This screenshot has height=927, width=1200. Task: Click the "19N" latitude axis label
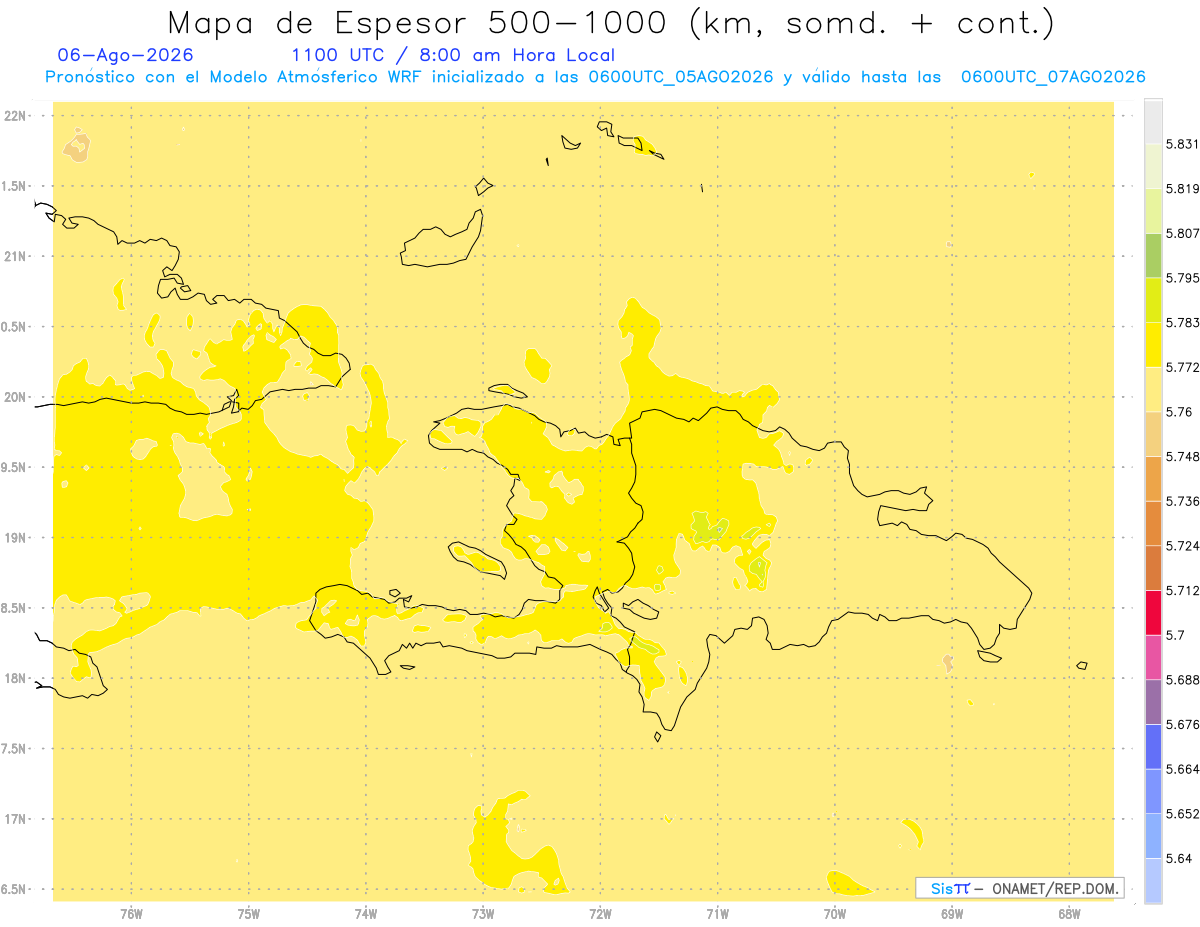(16, 538)
